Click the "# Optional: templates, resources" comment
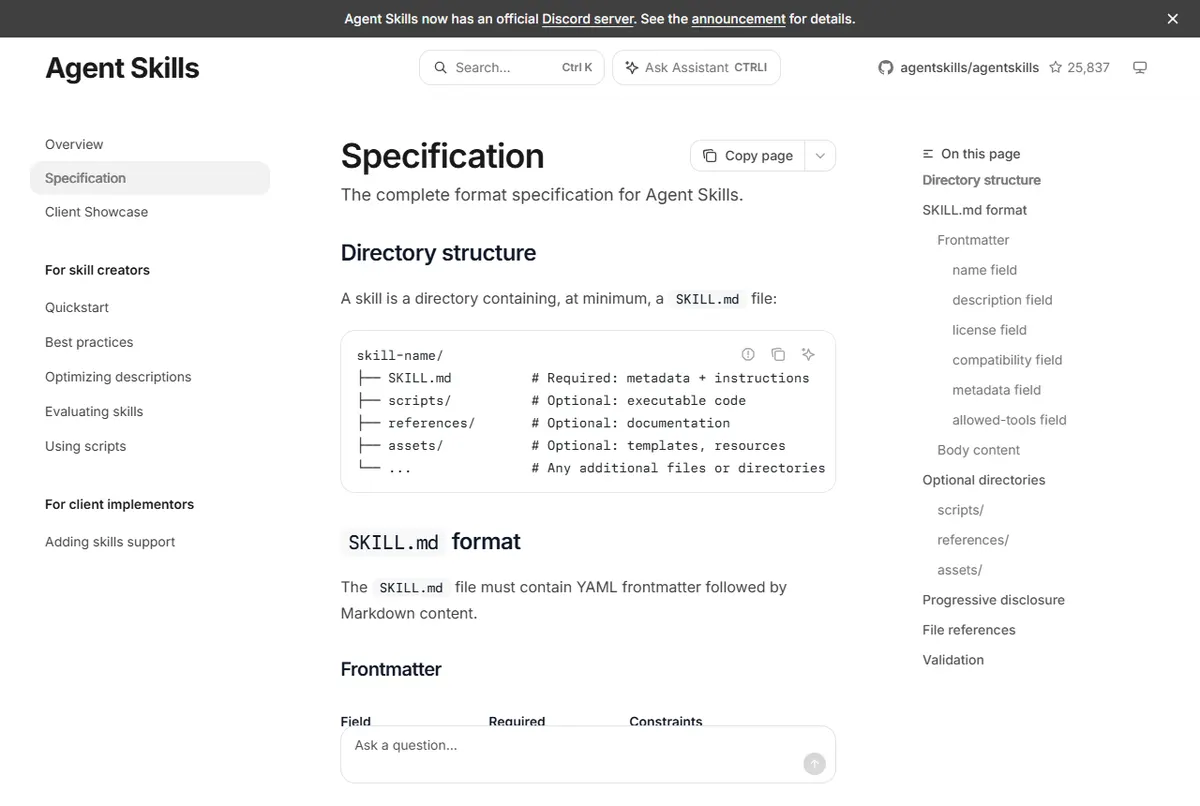1200x806 pixels. [x=658, y=446]
